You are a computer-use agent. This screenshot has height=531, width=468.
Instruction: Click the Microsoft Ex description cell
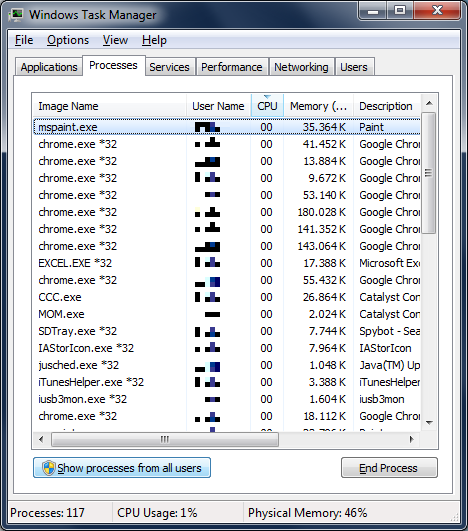point(389,263)
